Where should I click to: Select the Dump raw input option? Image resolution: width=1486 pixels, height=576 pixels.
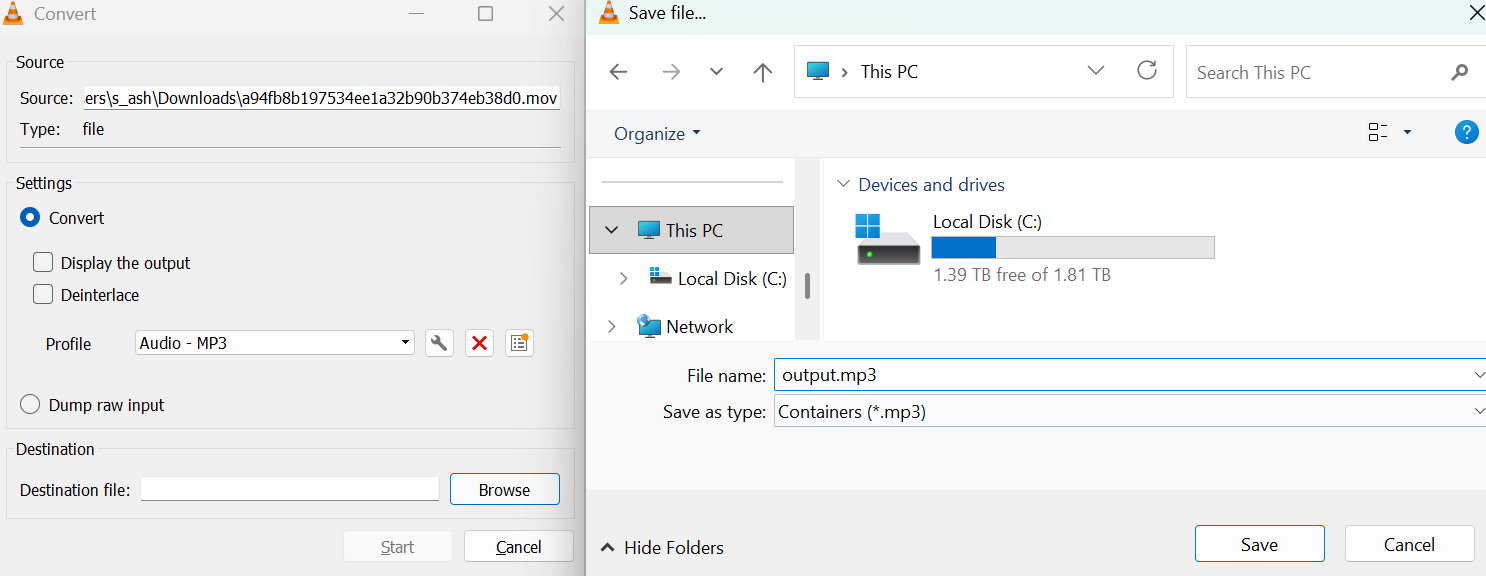(30, 405)
